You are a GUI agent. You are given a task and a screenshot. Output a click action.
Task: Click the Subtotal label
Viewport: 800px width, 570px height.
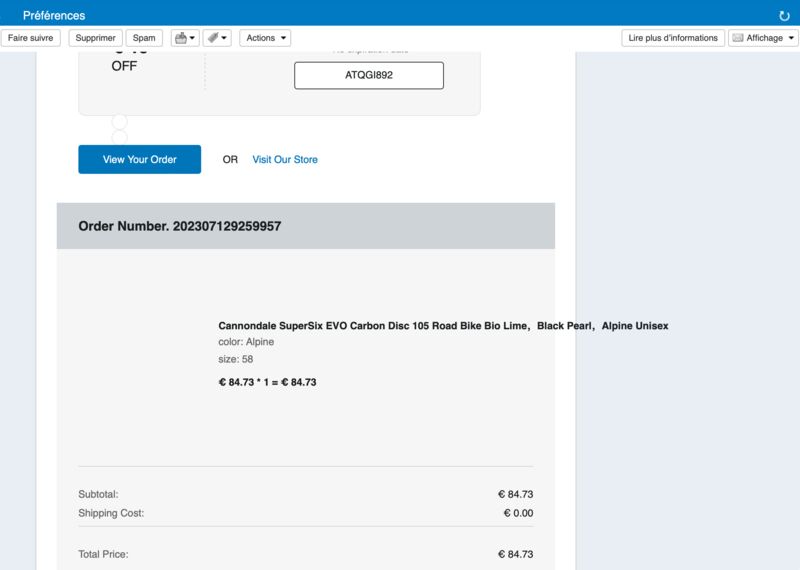98,494
